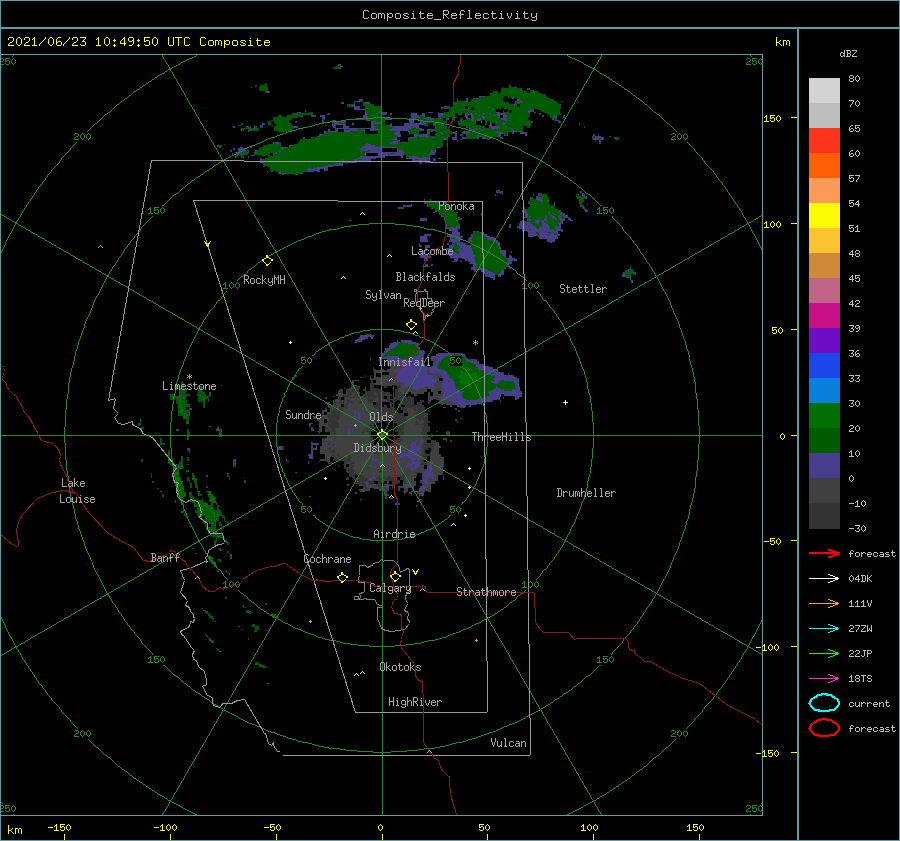
Task: Click the yellow radar site marker at center
Action: pos(382,435)
